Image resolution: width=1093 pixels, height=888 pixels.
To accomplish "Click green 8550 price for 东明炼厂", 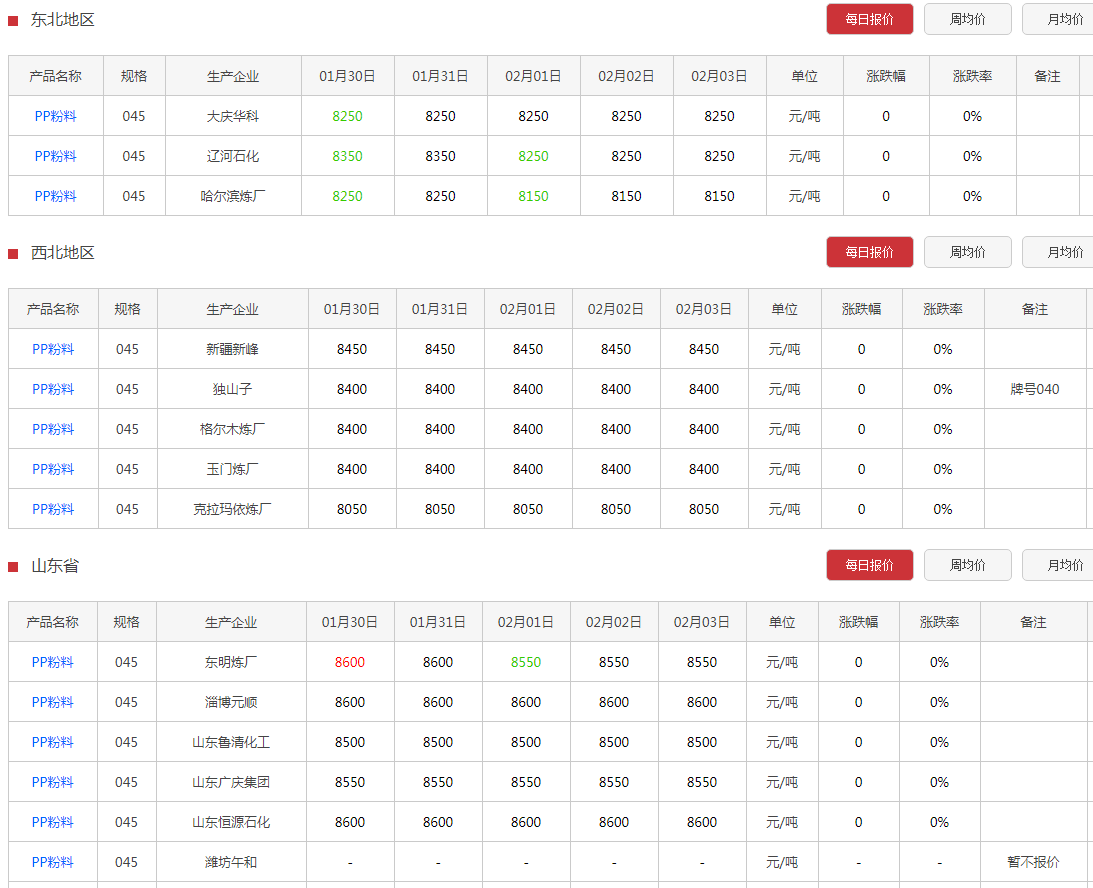I will click(x=526, y=662).
